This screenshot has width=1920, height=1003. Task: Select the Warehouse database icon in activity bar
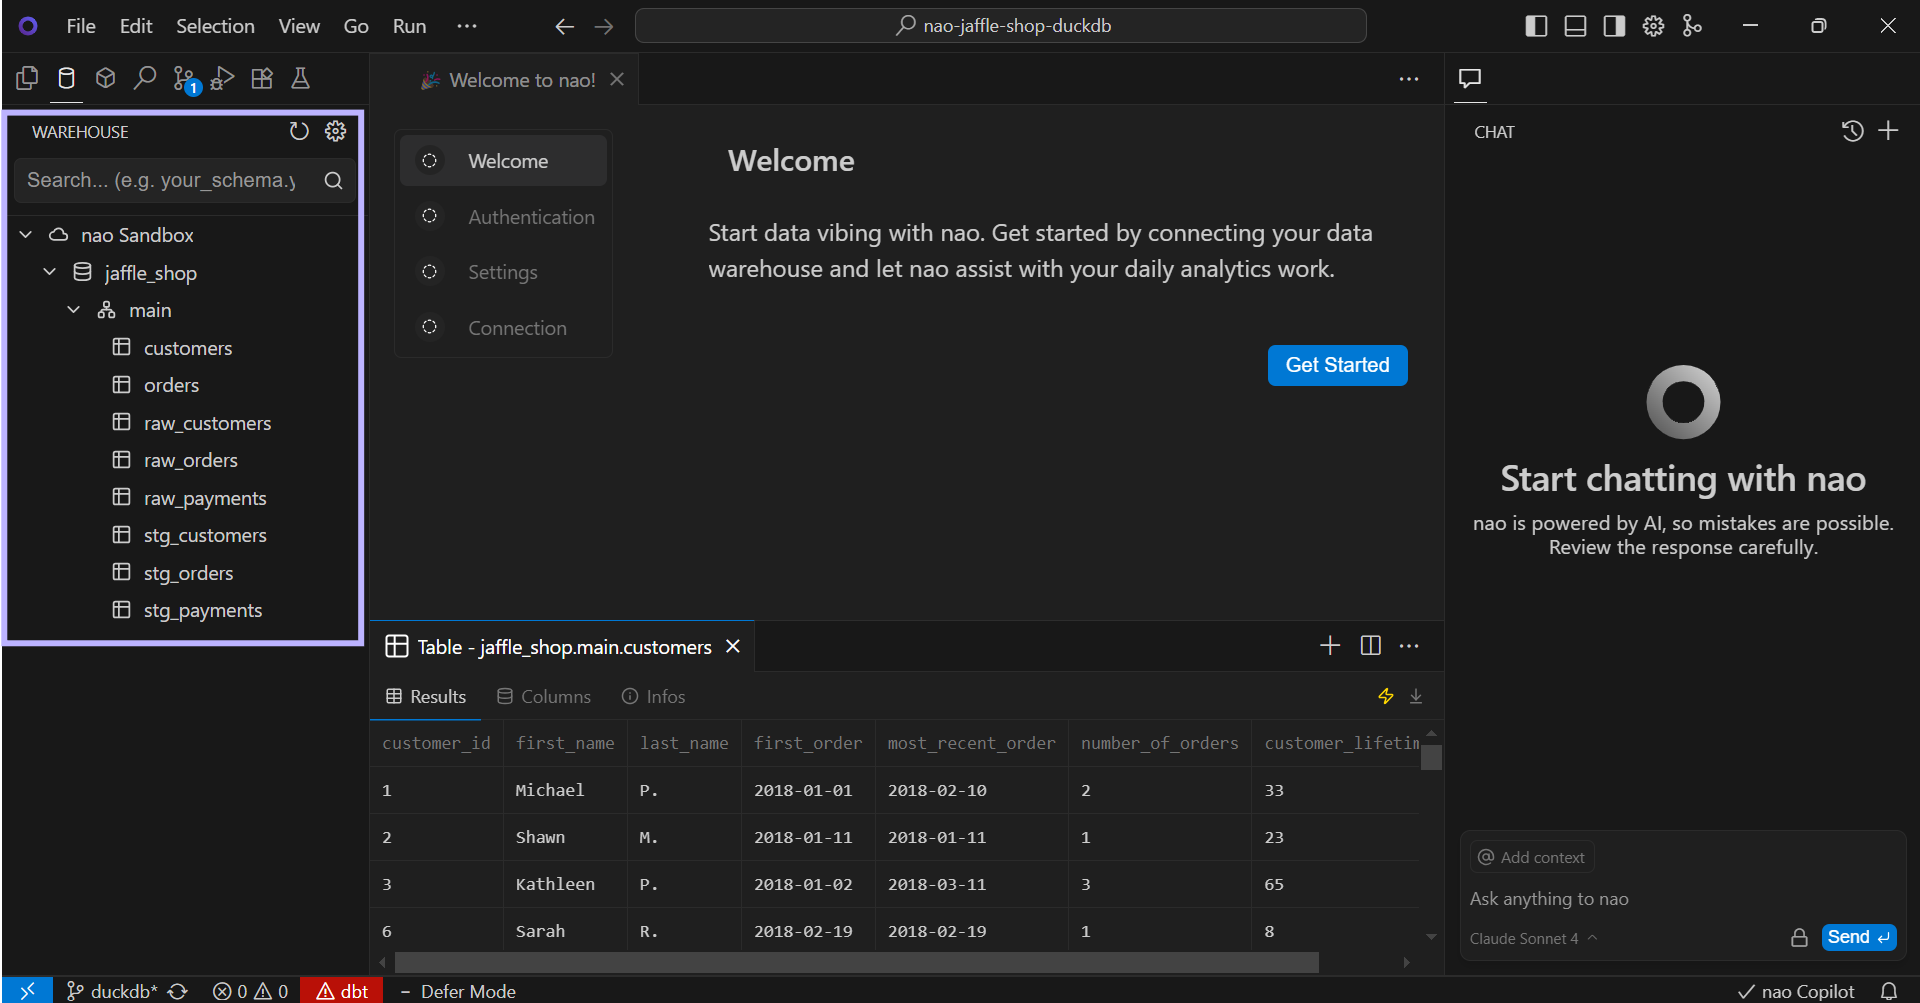click(x=66, y=78)
